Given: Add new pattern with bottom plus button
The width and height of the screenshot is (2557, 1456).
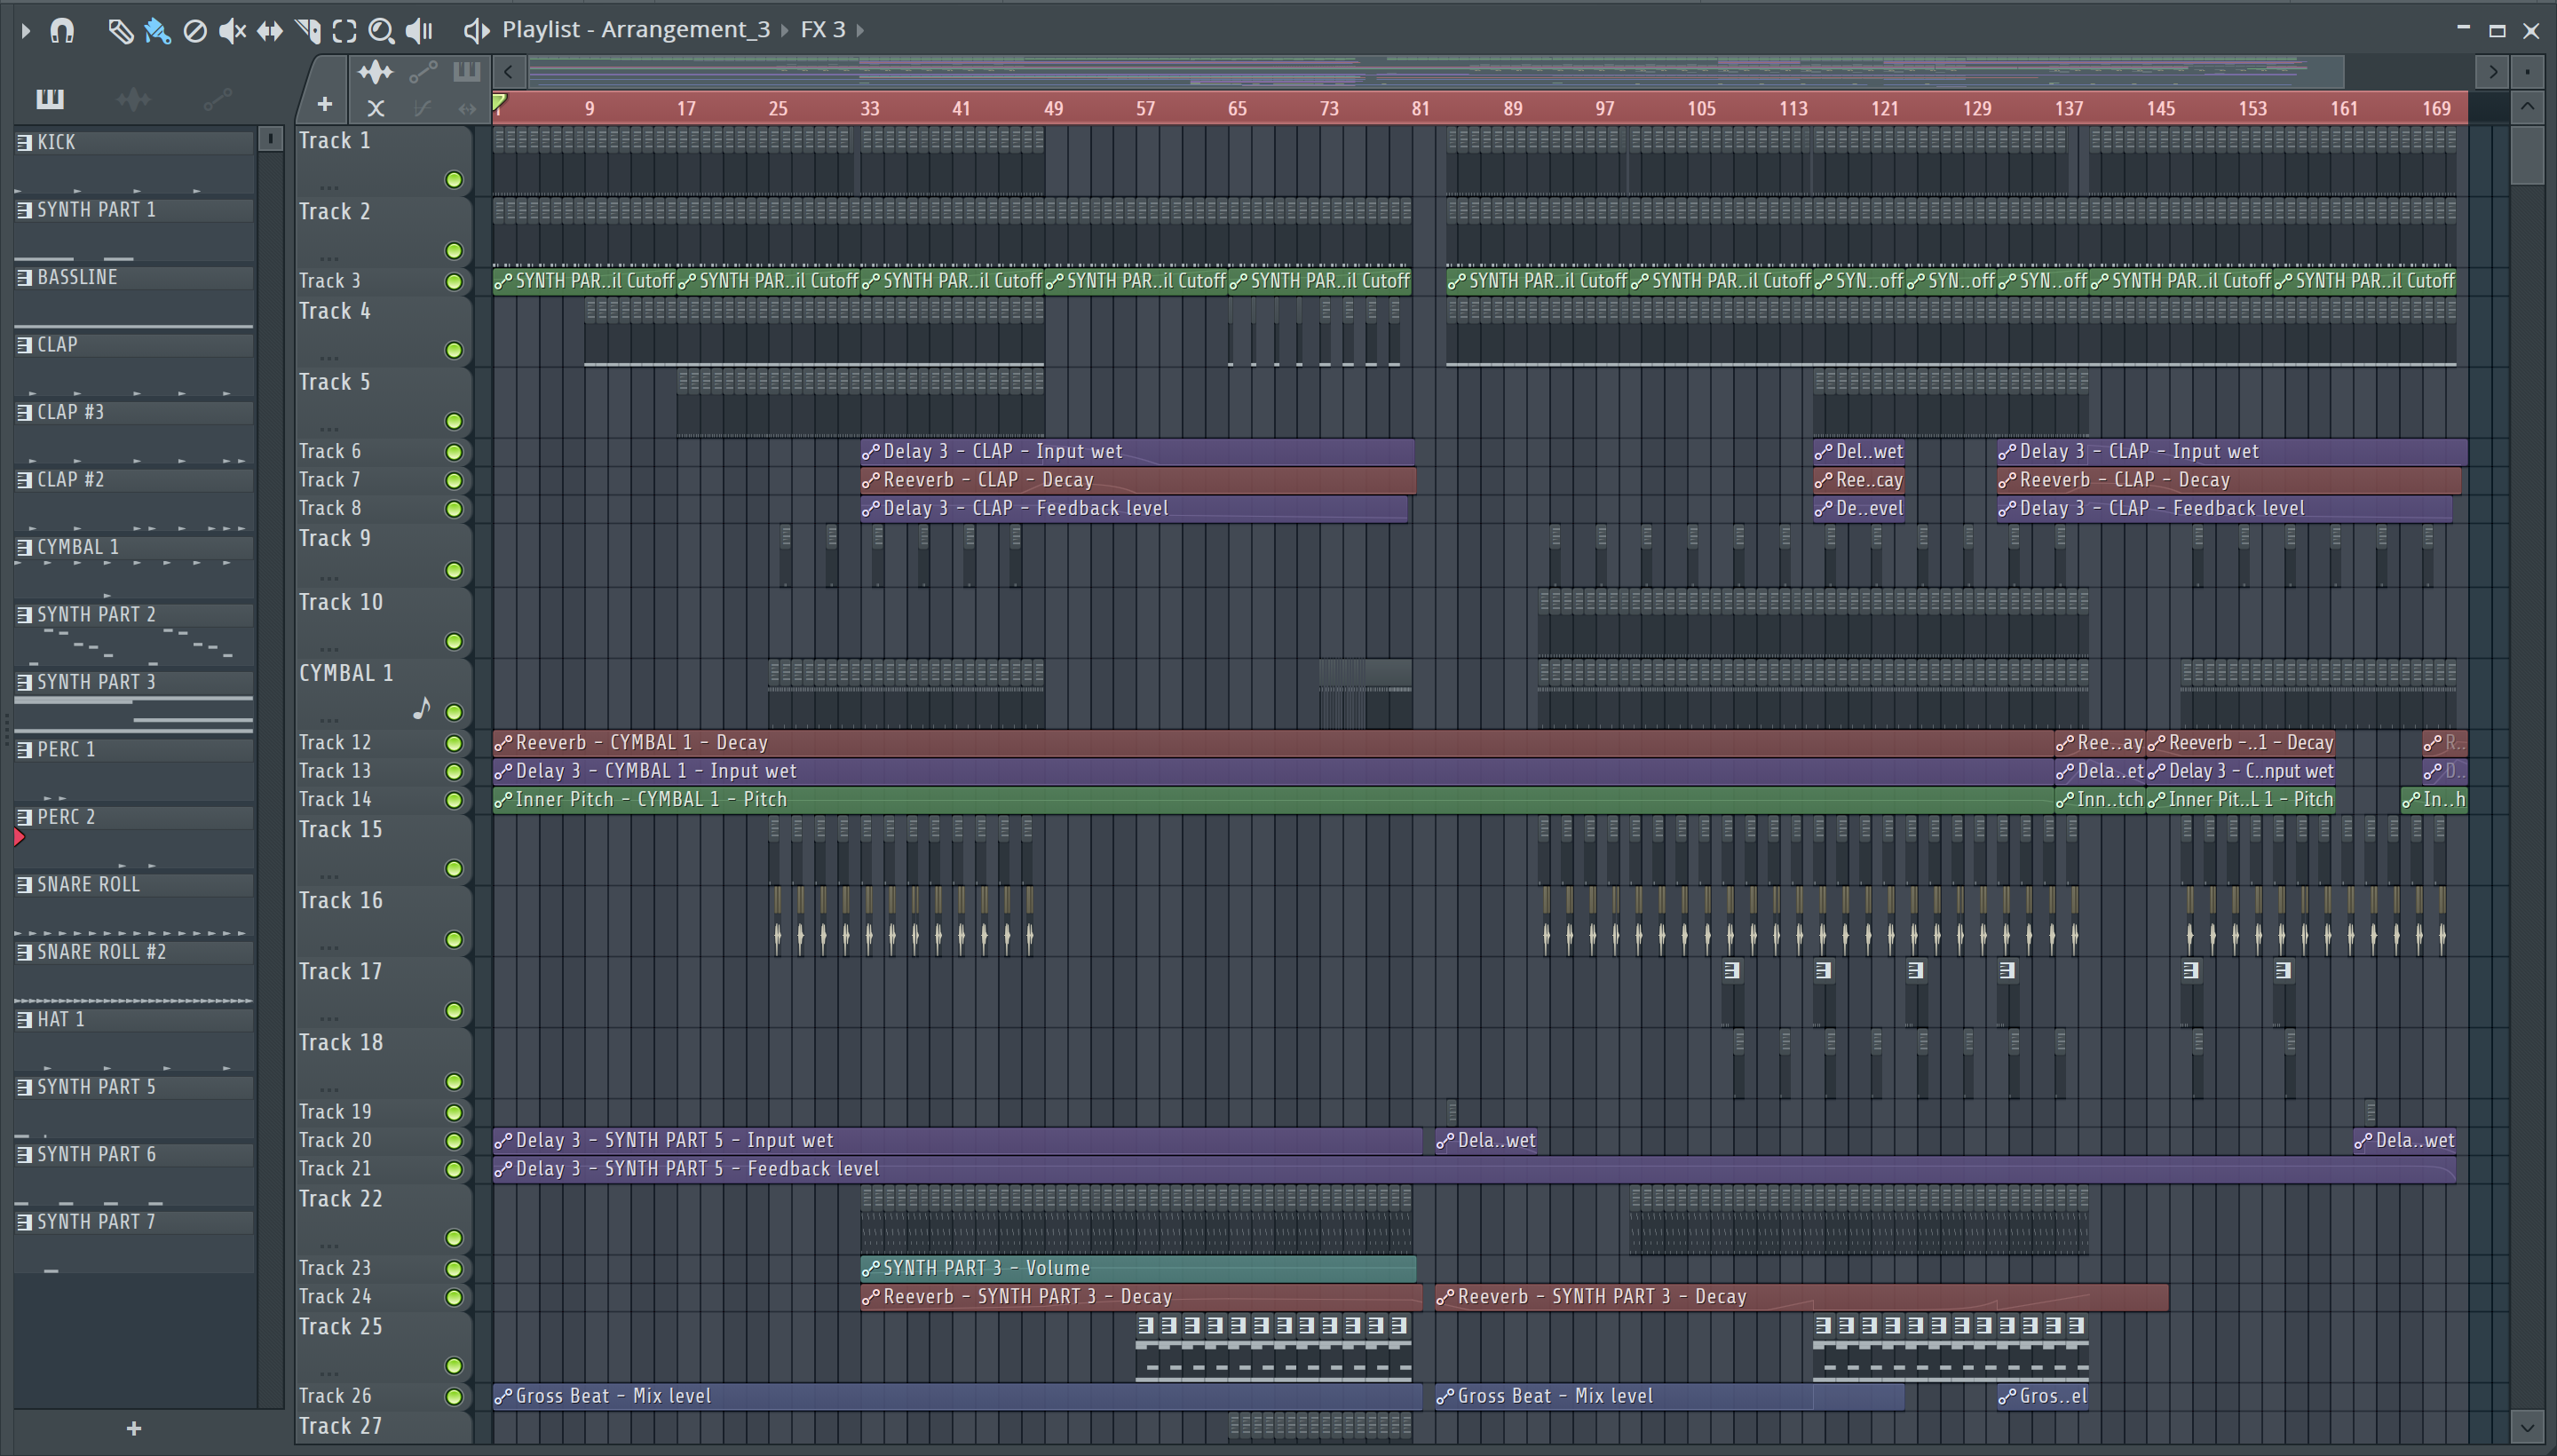Looking at the screenshot, I should (x=134, y=1428).
